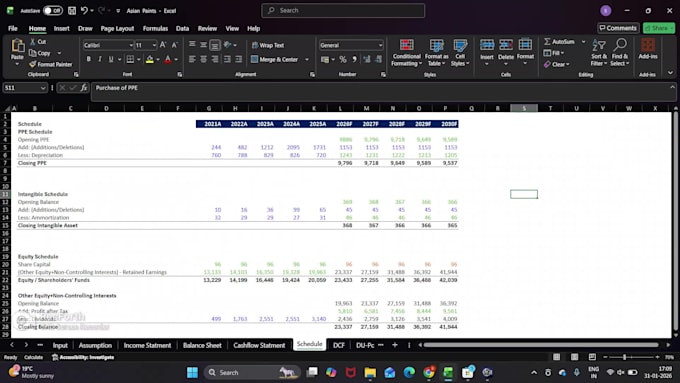Click the horizontal scrollbar
Image resolution: width=680 pixels, height=383 pixels.
[x=541, y=345]
